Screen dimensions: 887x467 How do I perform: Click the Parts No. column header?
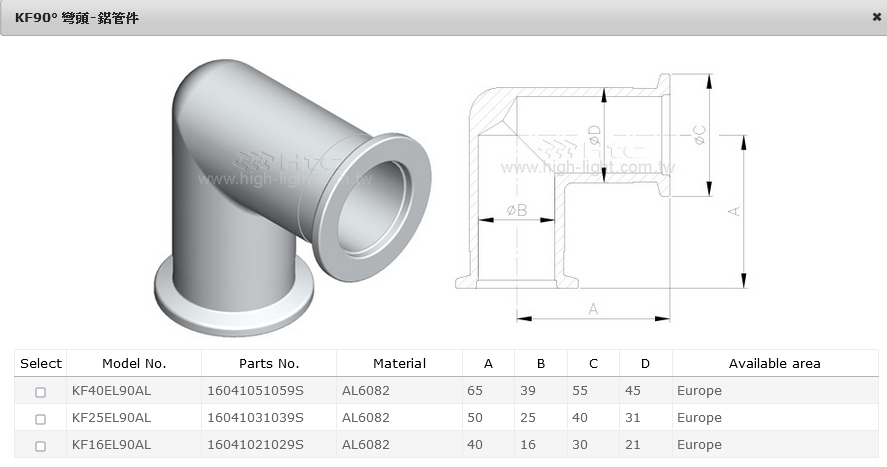click(269, 364)
